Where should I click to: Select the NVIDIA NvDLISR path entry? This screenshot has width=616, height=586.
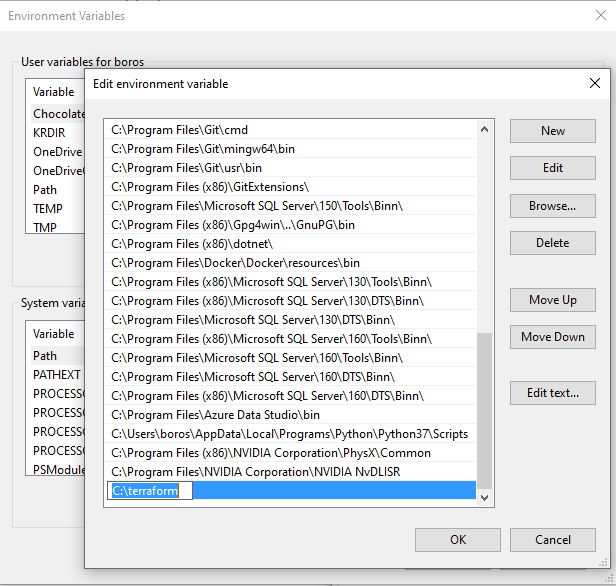tap(290, 472)
